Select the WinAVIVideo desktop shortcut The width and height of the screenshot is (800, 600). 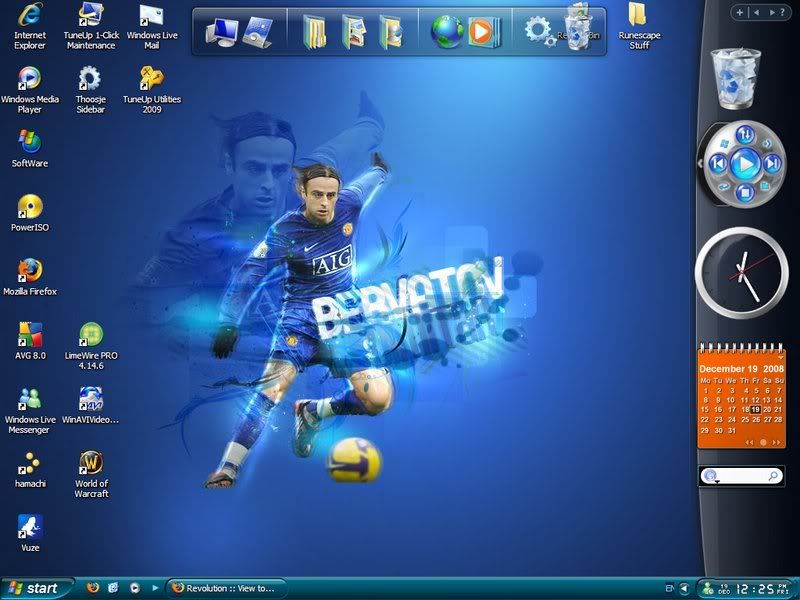(90, 405)
